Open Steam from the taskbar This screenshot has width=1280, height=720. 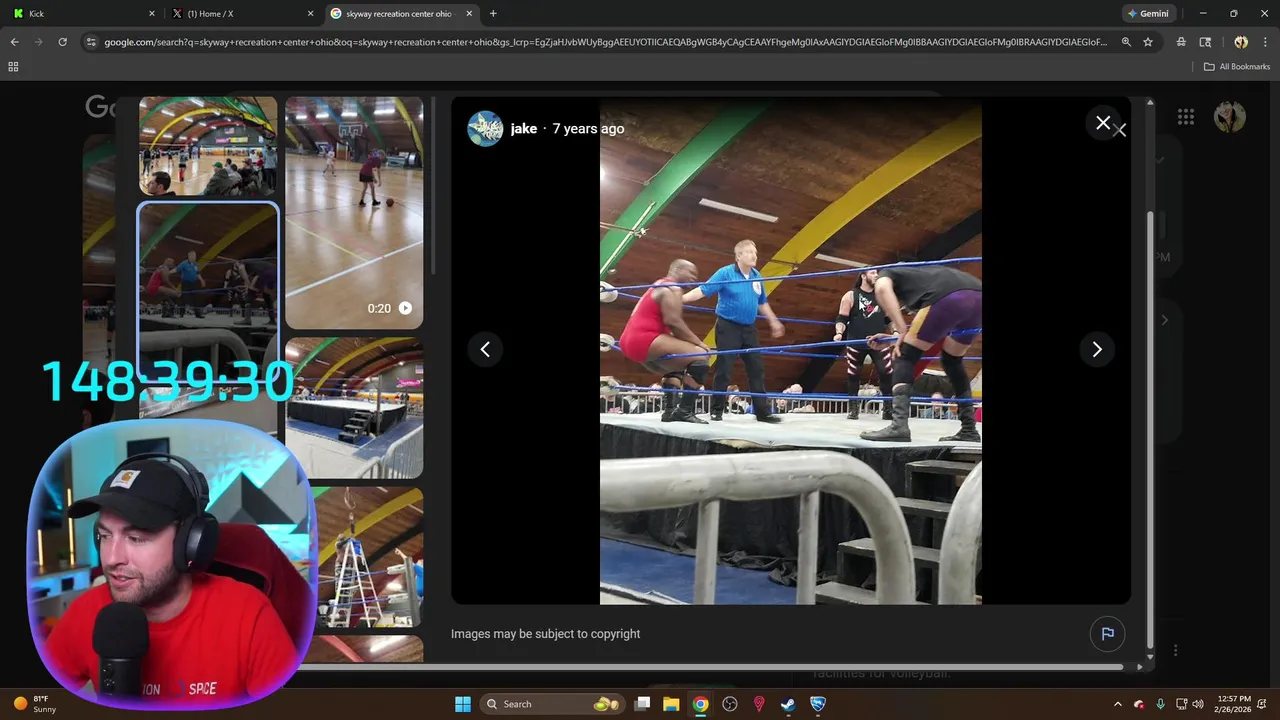pos(788,704)
